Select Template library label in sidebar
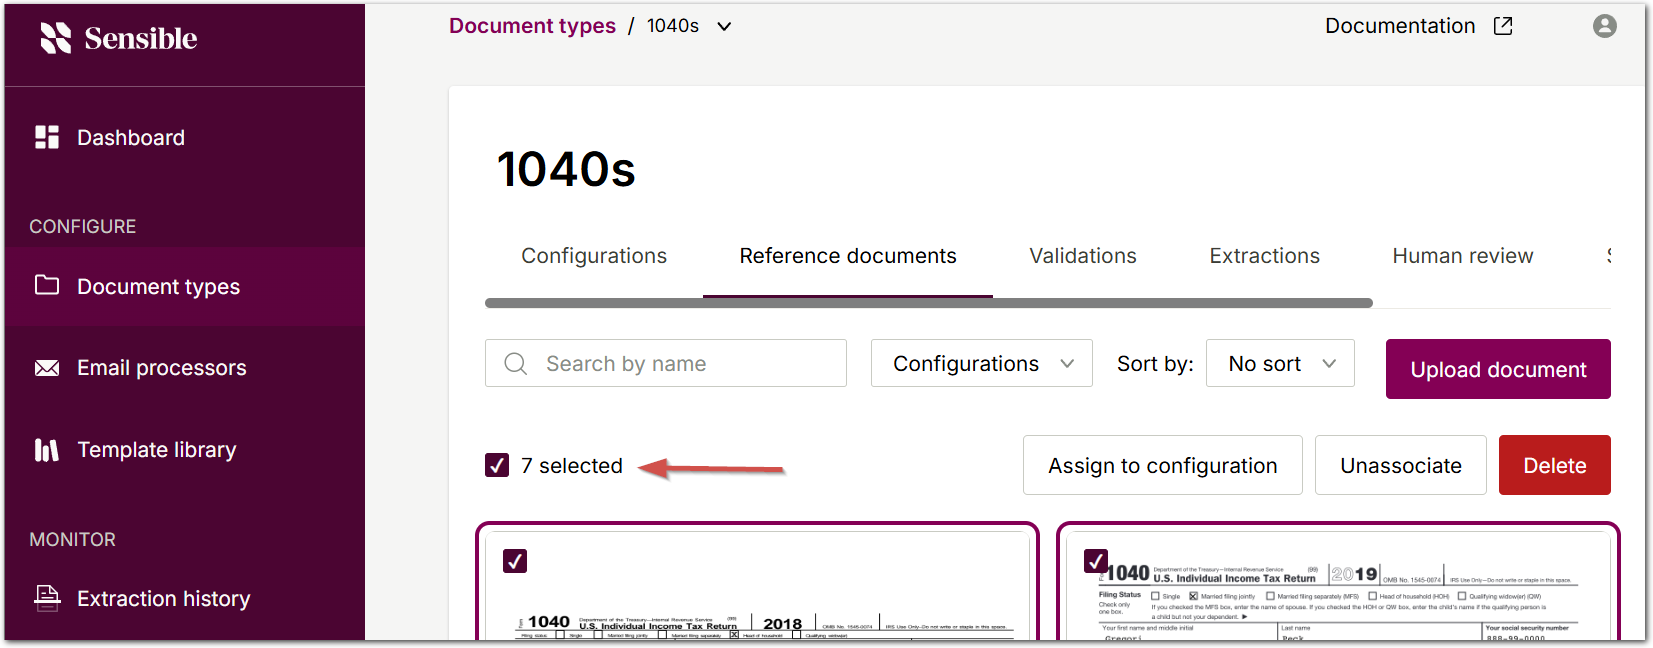The width and height of the screenshot is (1653, 648). coord(157,450)
